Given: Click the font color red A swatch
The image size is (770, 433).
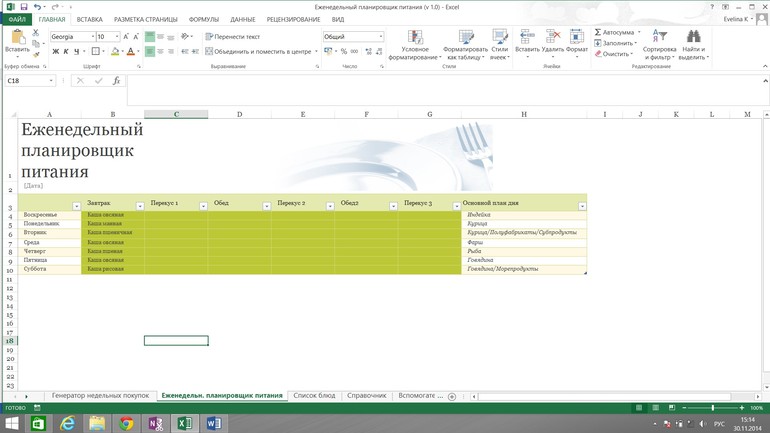Looking at the screenshot, I should coord(130,52).
